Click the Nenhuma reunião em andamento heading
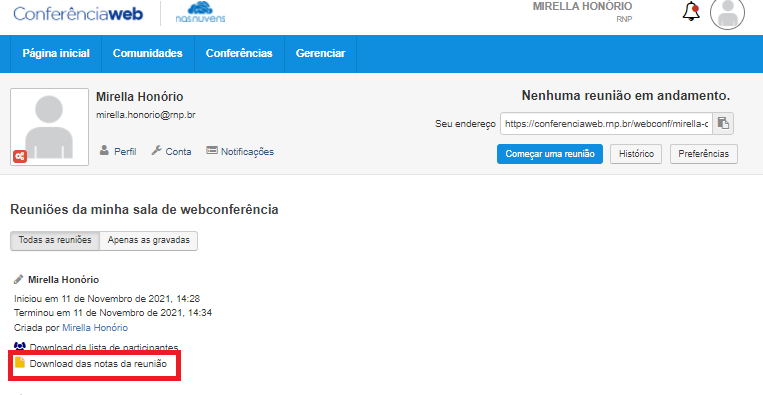The image size is (763, 395). [626, 96]
